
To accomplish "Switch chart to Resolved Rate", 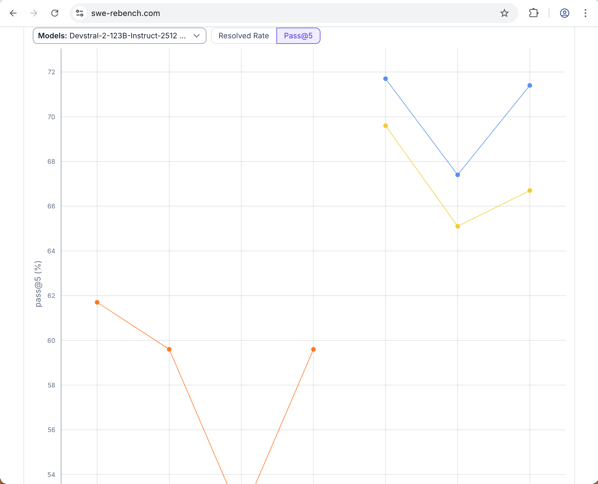I will click(x=243, y=36).
